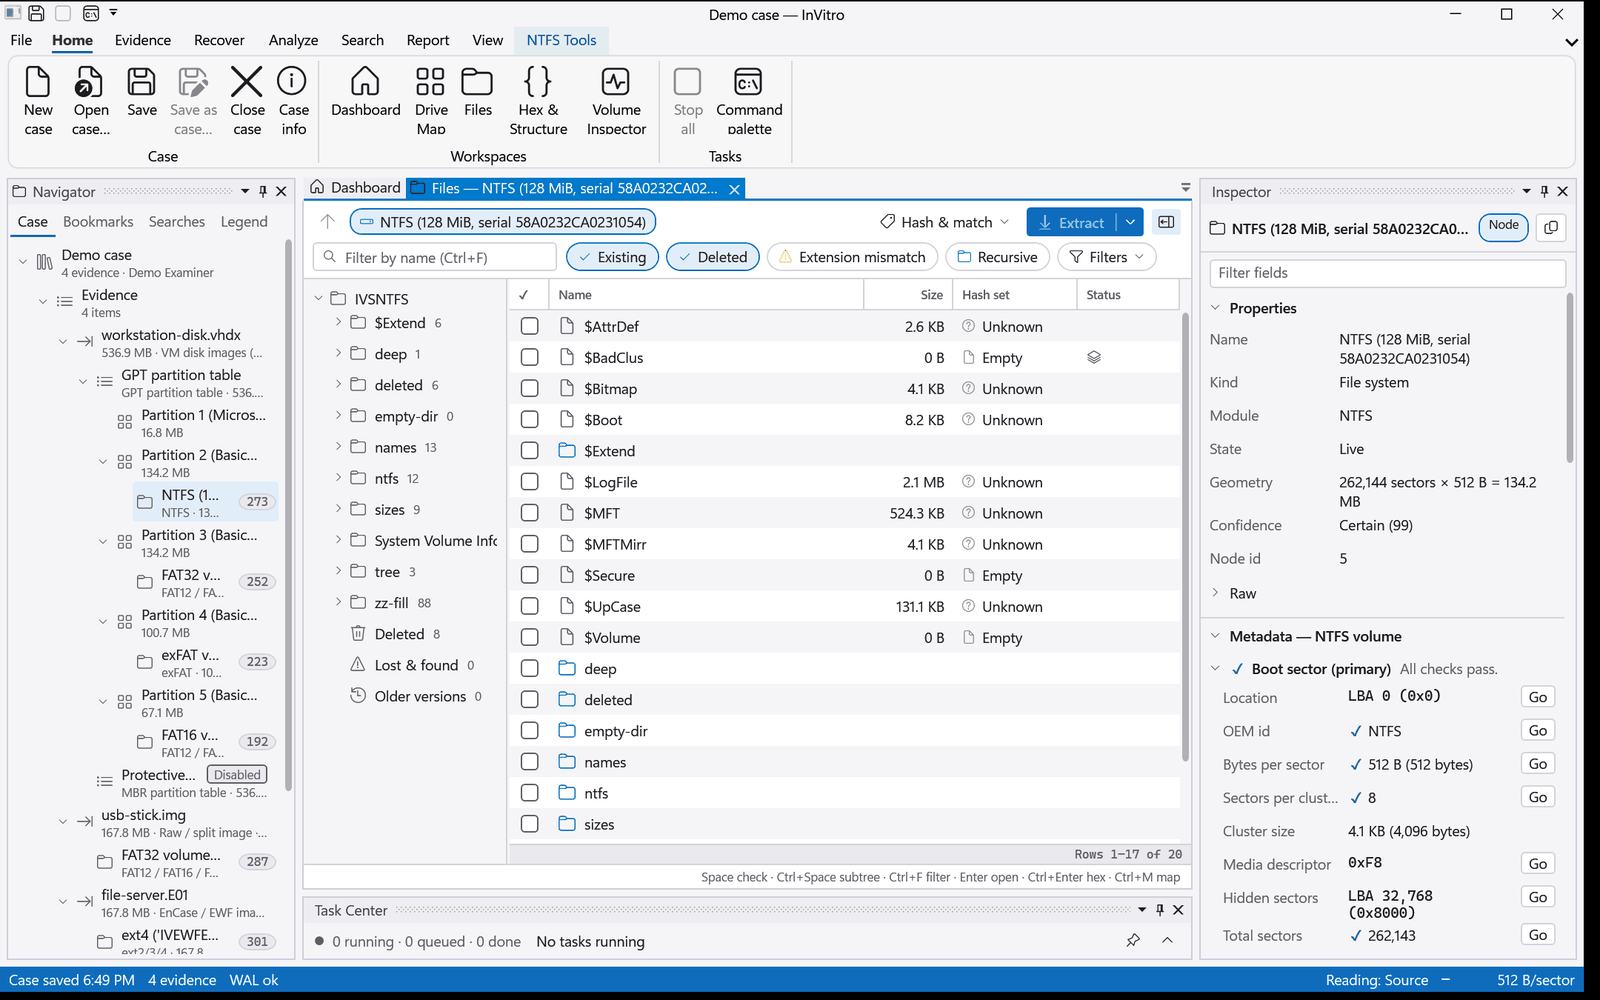Viewport: 1600px width, 1000px height.
Task: Click the New case ribbon icon
Action: tap(38, 100)
